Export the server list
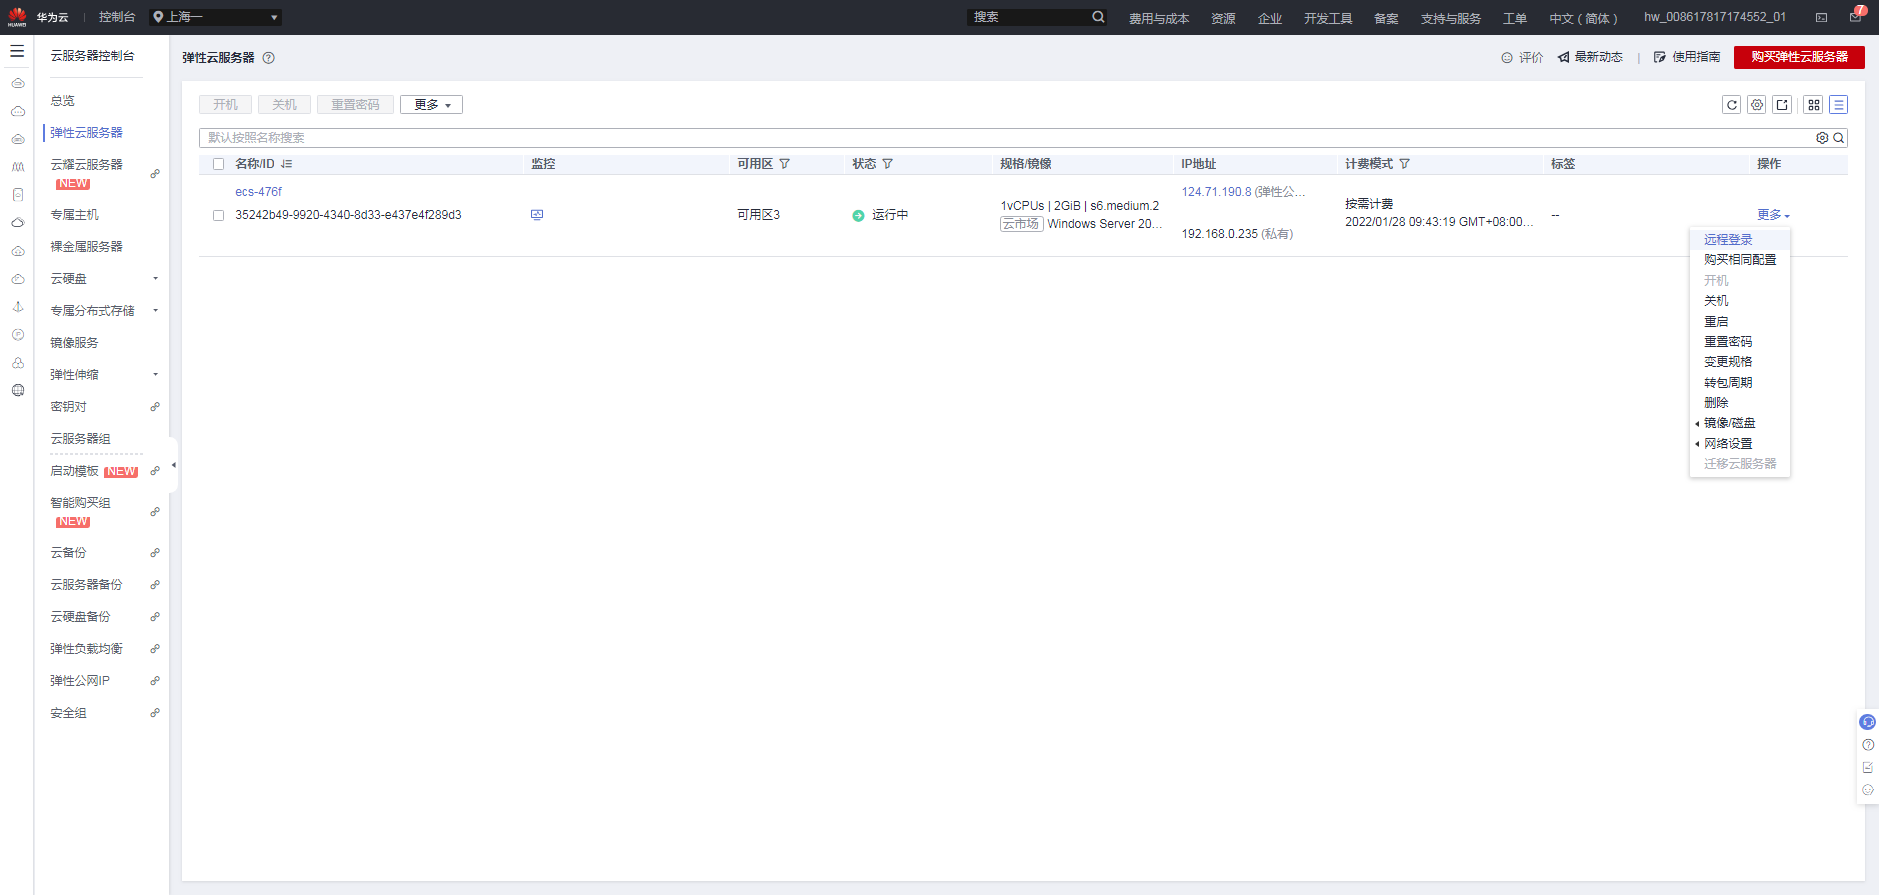This screenshot has height=895, width=1879. 1782,105
